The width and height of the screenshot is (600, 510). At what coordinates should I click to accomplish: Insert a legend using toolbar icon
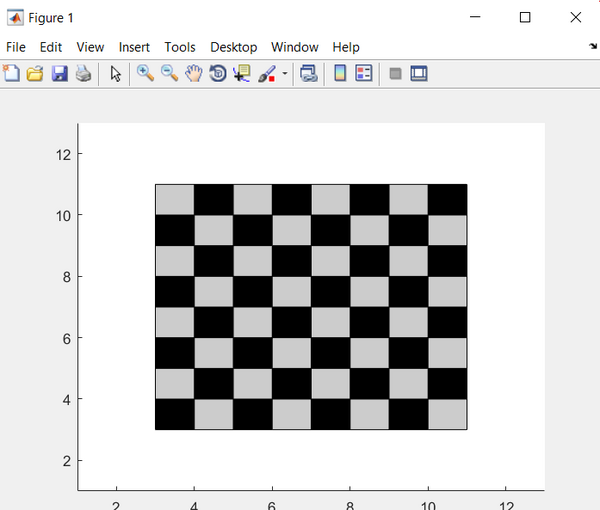click(364, 73)
